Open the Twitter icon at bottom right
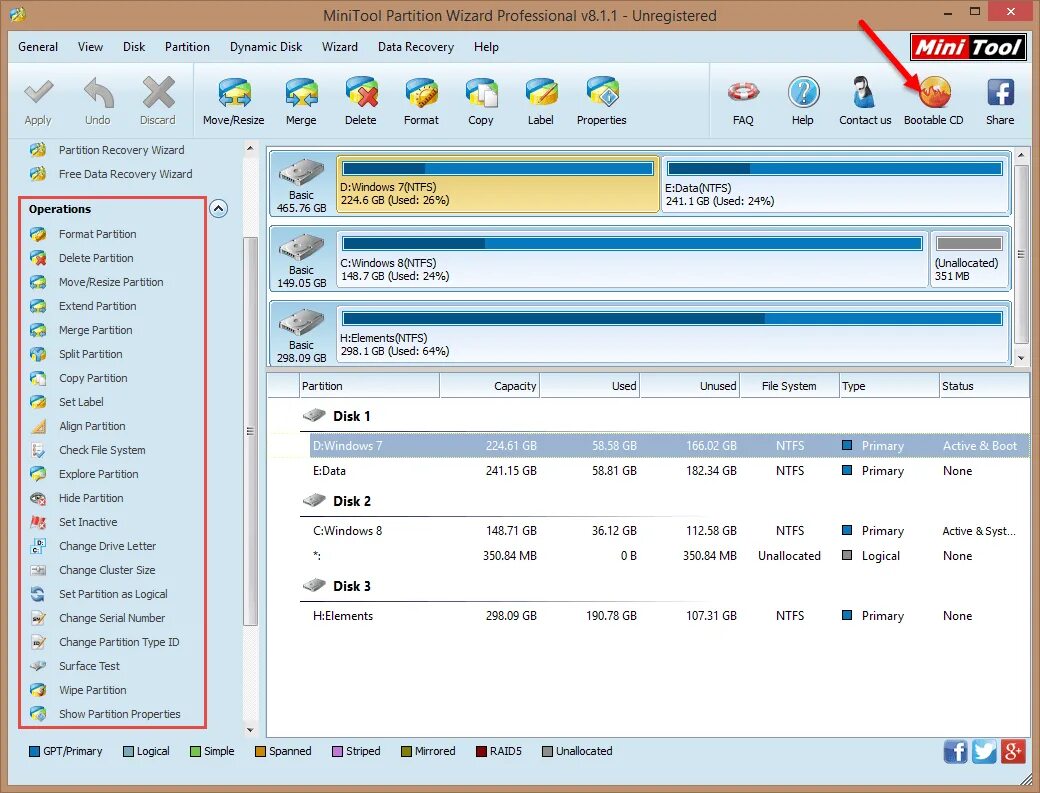 [x=984, y=751]
